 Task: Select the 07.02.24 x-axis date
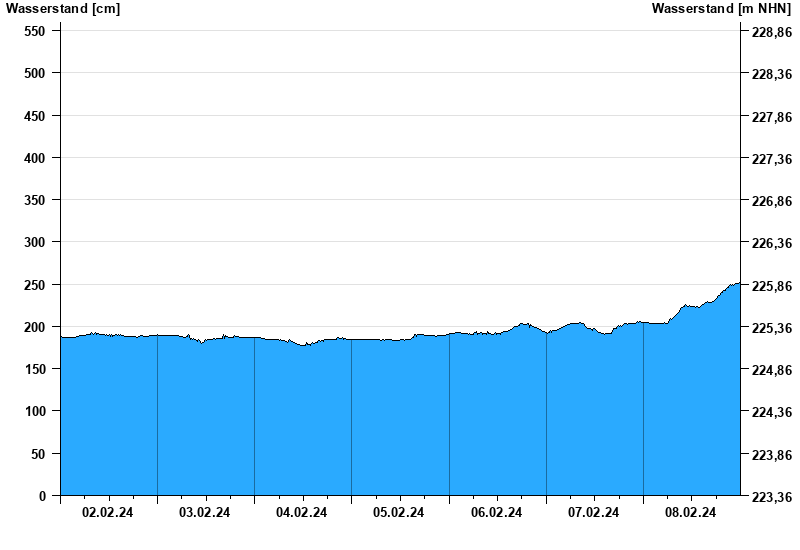pyautogui.click(x=594, y=513)
